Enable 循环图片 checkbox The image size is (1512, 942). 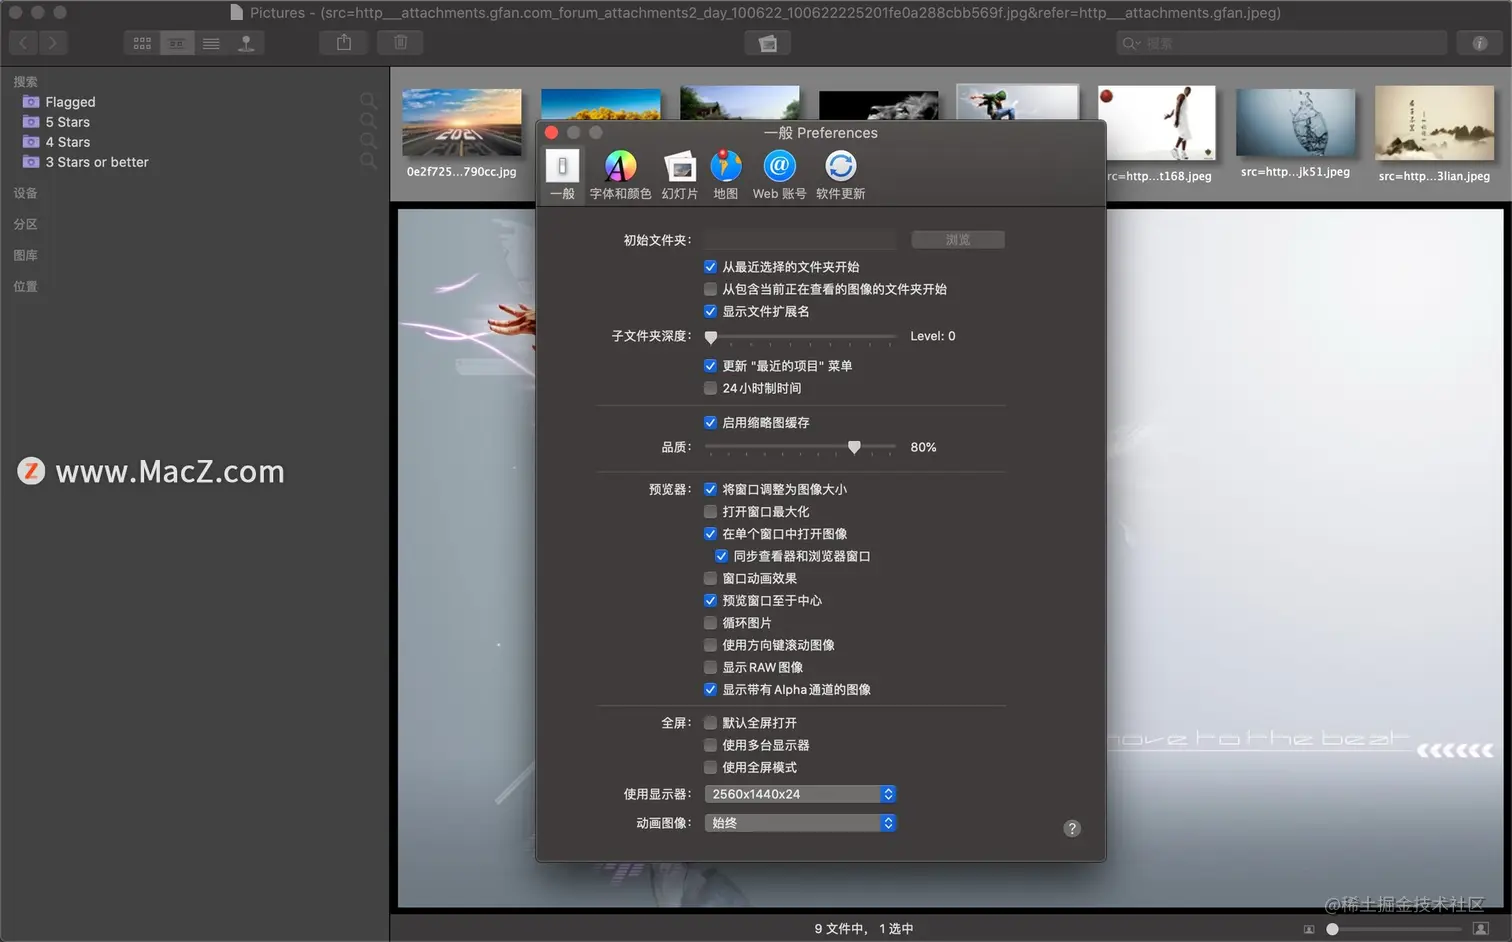[x=710, y=623]
